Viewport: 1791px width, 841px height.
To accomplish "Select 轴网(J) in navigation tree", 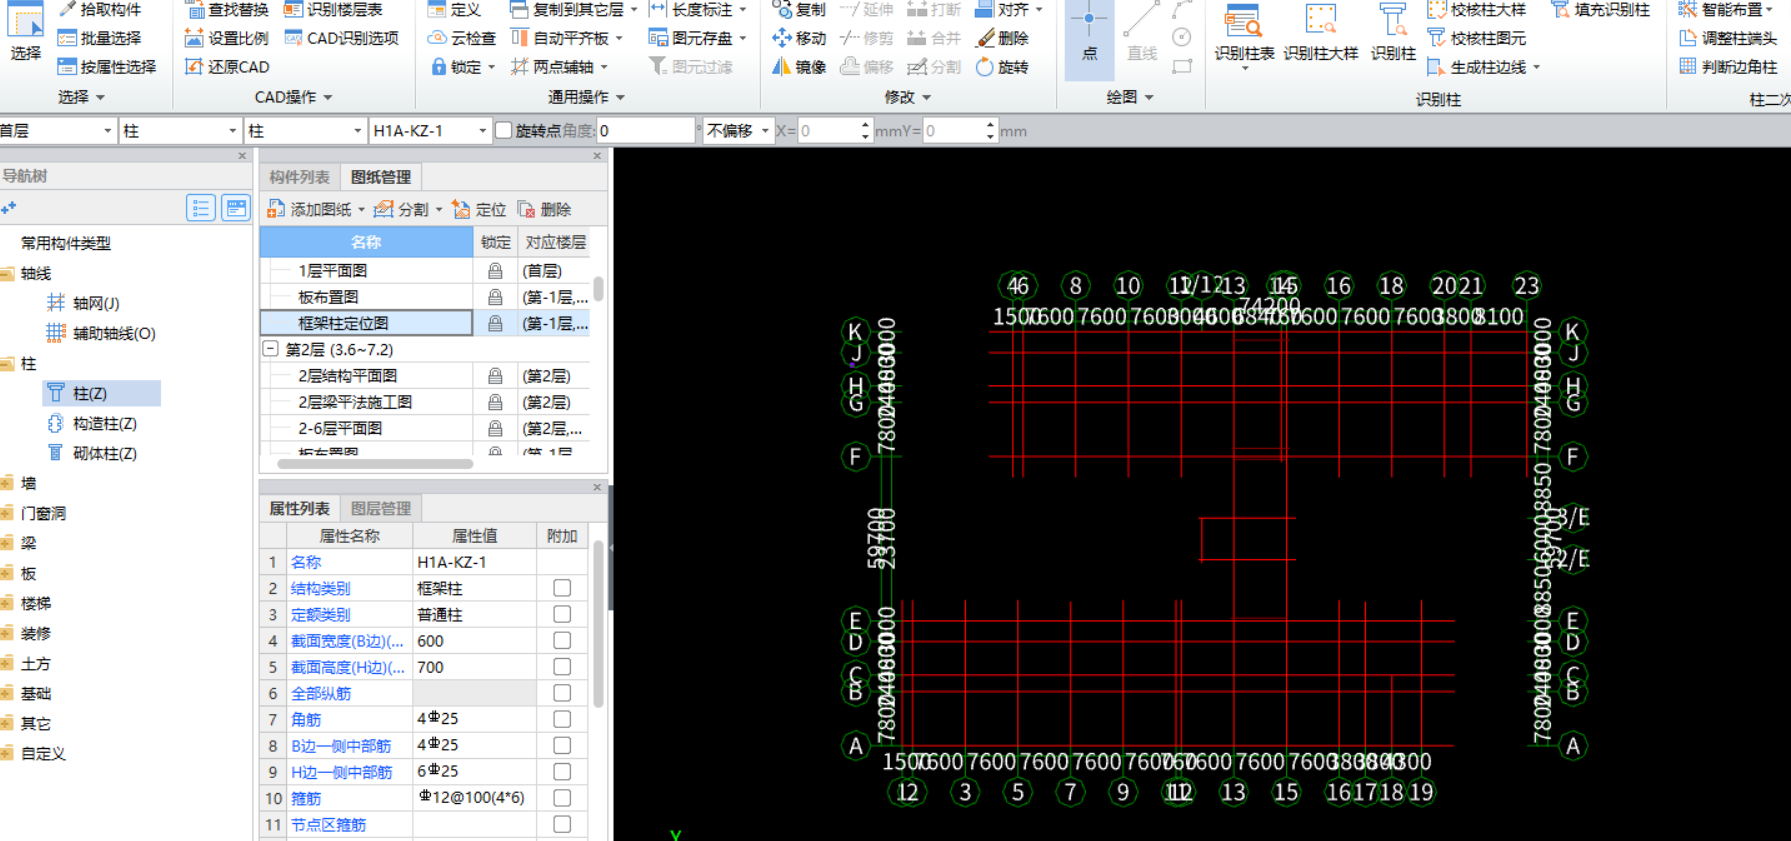I will click(x=84, y=303).
